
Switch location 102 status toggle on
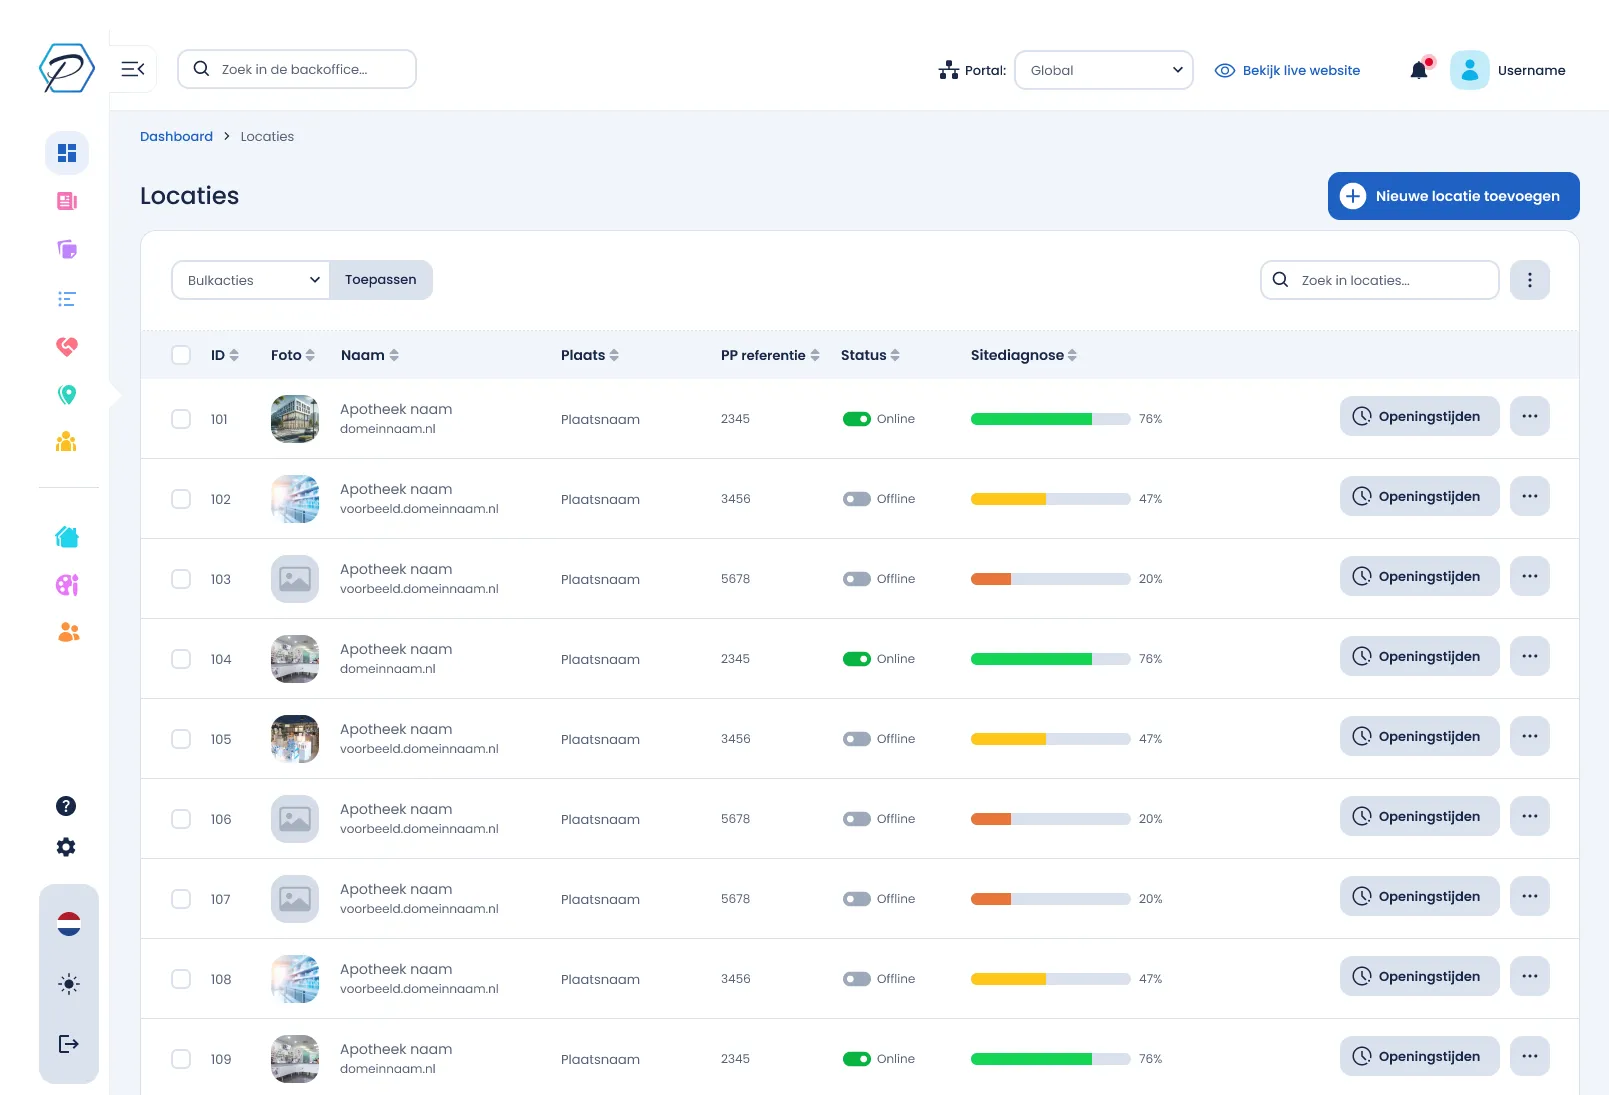(x=857, y=499)
